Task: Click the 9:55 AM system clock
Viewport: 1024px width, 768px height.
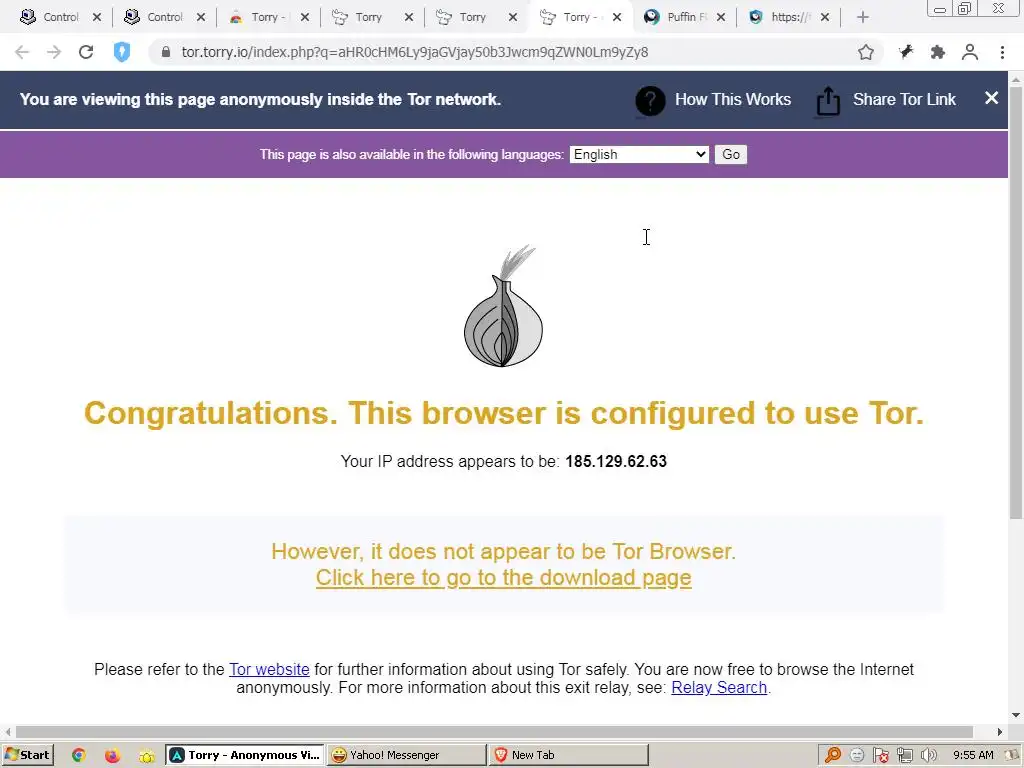Action: [x=973, y=755]
